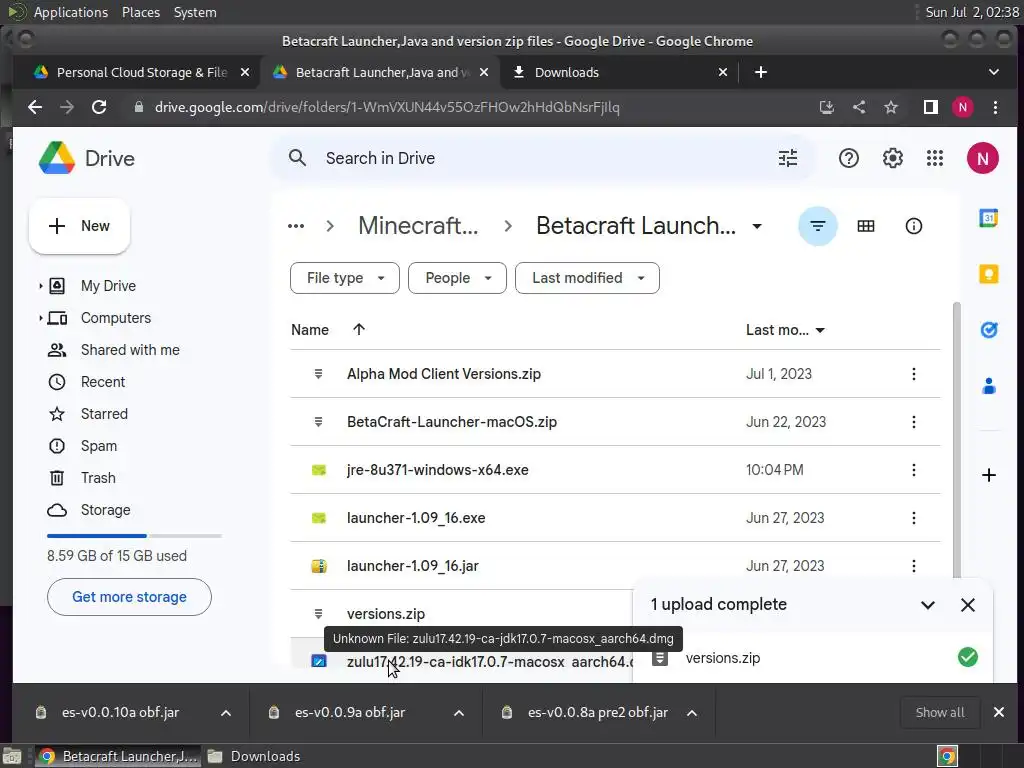Viewport: 1024px width, 768px height.
Task: Go back in Chrome
Action: pos(35,107)
